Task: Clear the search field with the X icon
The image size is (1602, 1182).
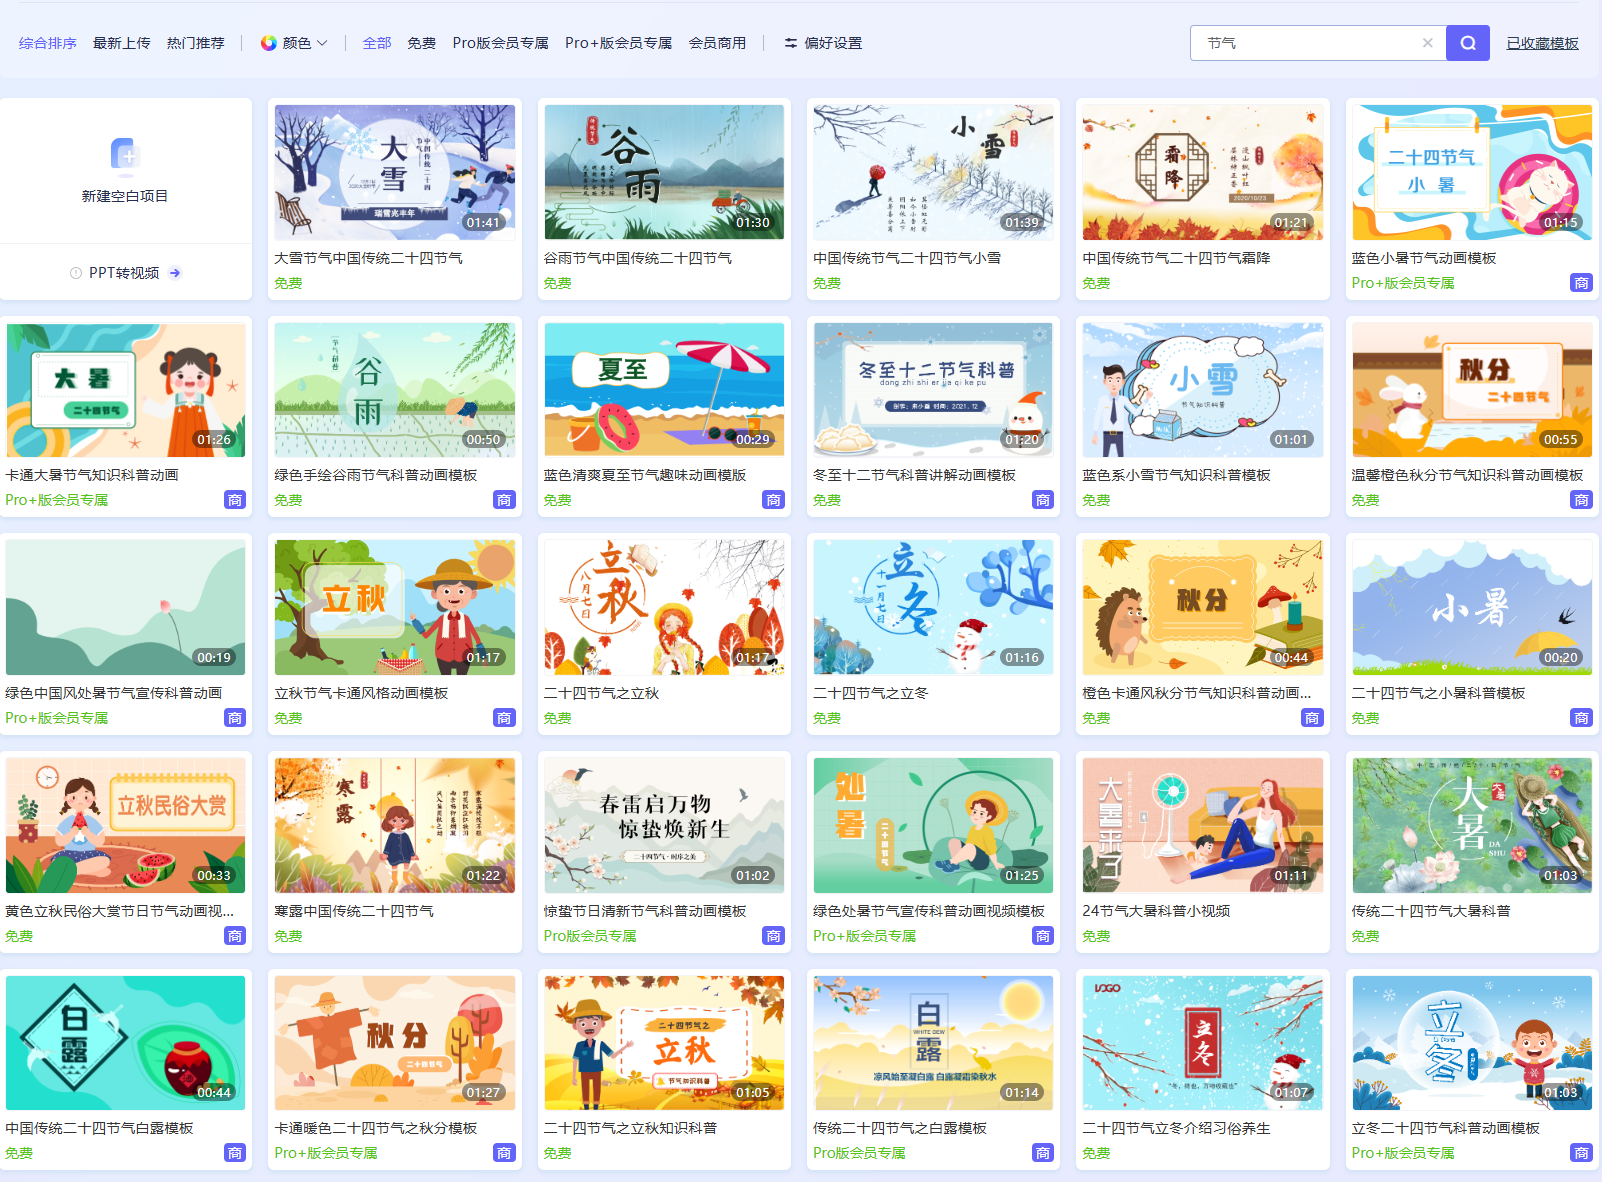Action: click(x=1427, y=43)
